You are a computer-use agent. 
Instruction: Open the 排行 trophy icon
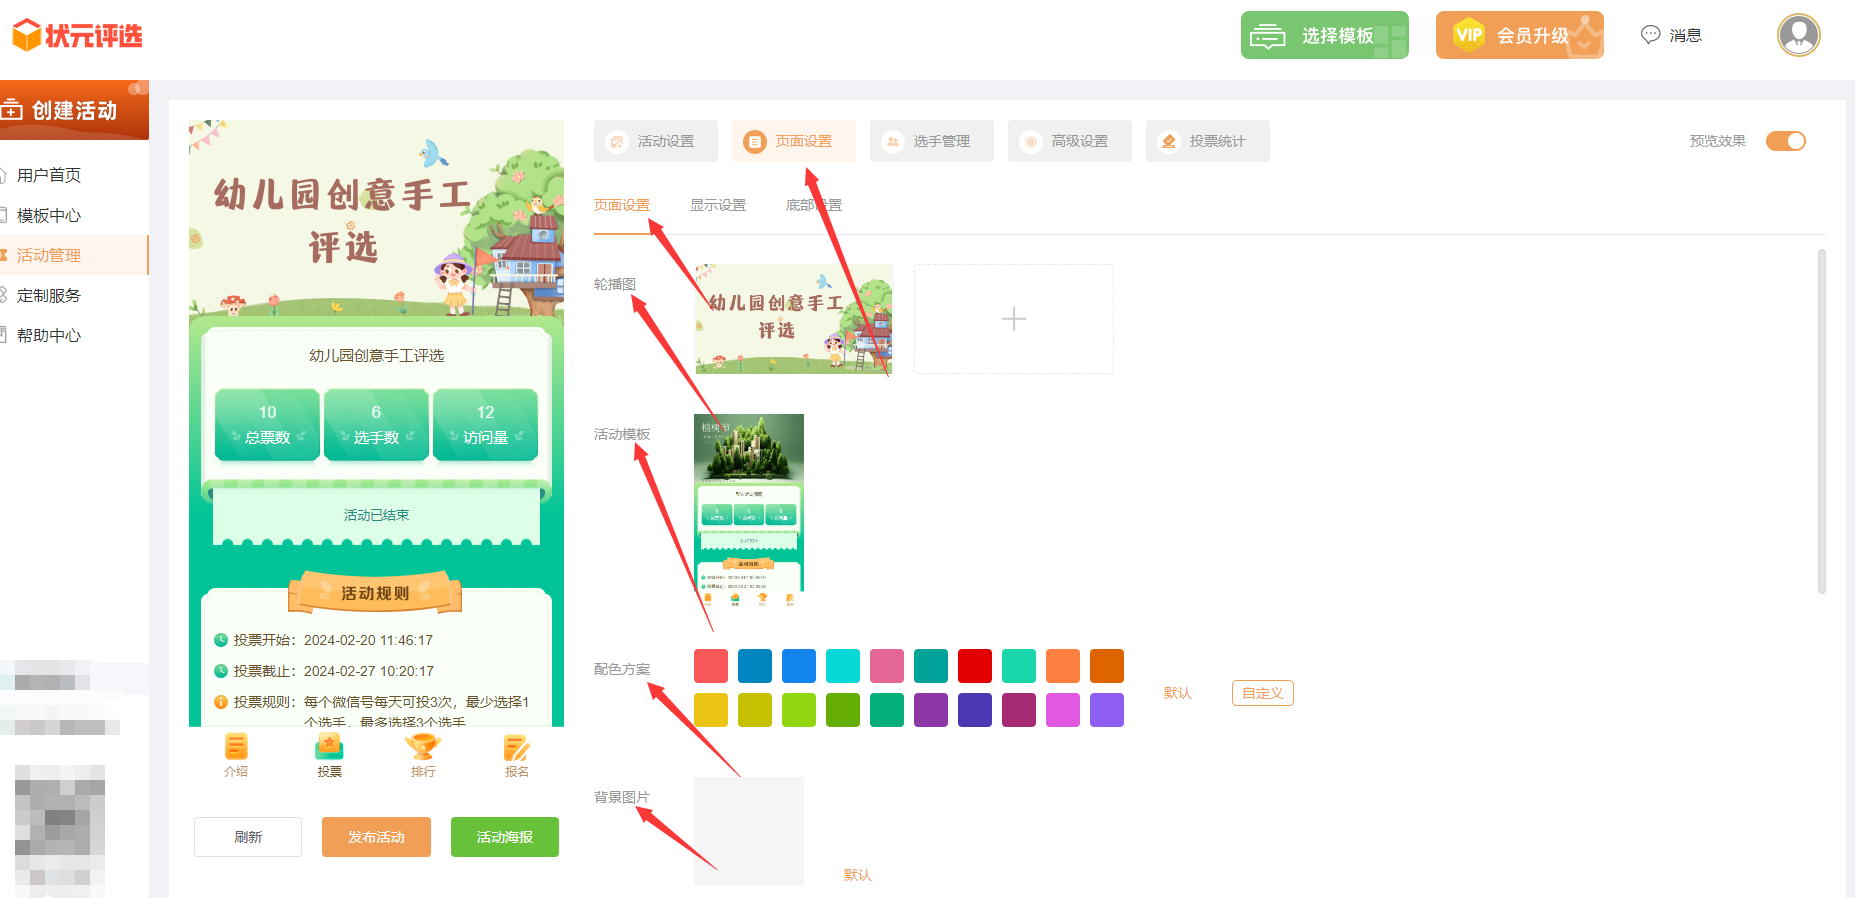click(x=422, y=748)
